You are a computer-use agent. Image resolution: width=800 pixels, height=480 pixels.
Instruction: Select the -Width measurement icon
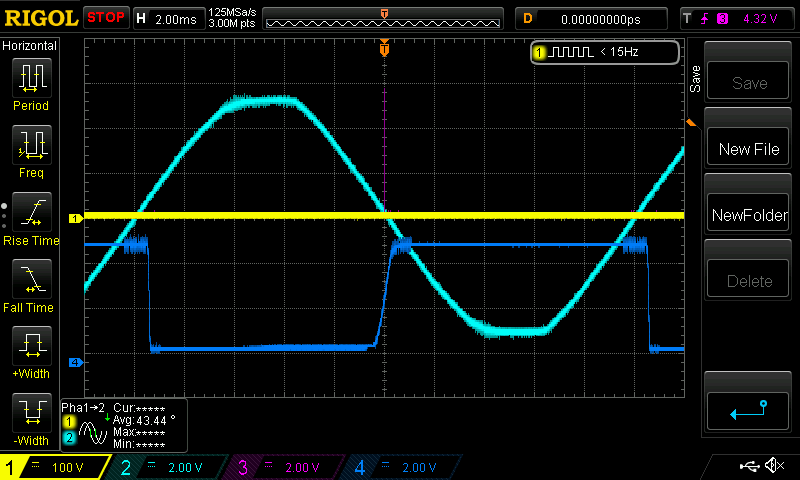click(x=31, y=418)
